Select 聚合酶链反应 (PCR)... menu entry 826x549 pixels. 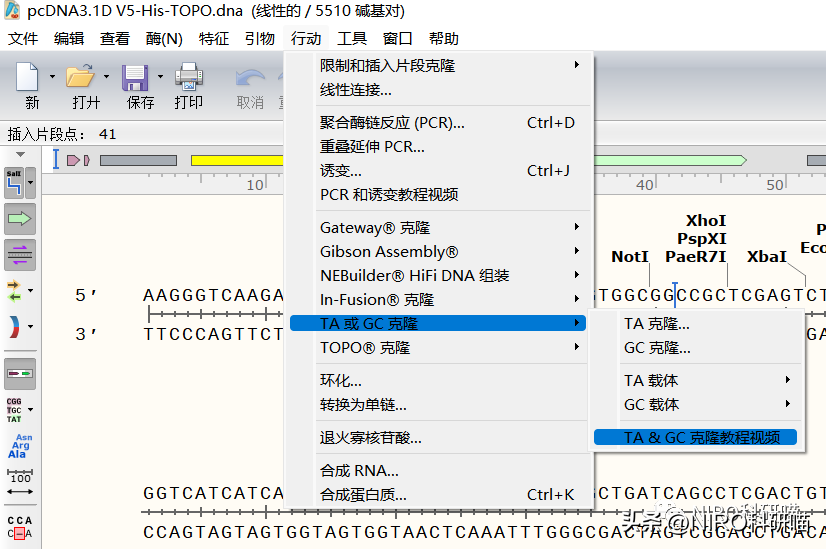click(392, 123)
